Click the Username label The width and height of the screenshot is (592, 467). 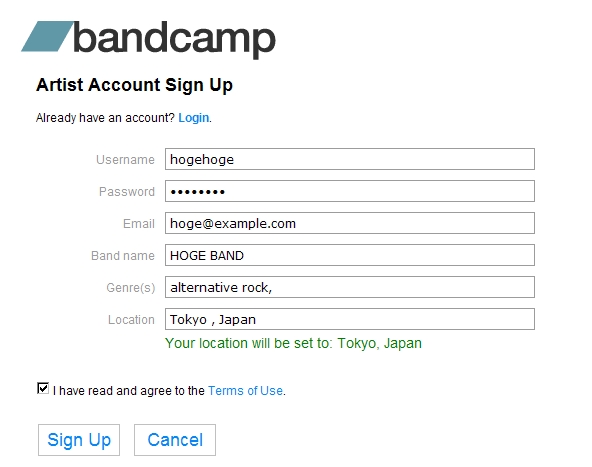[x=125, y=160]
